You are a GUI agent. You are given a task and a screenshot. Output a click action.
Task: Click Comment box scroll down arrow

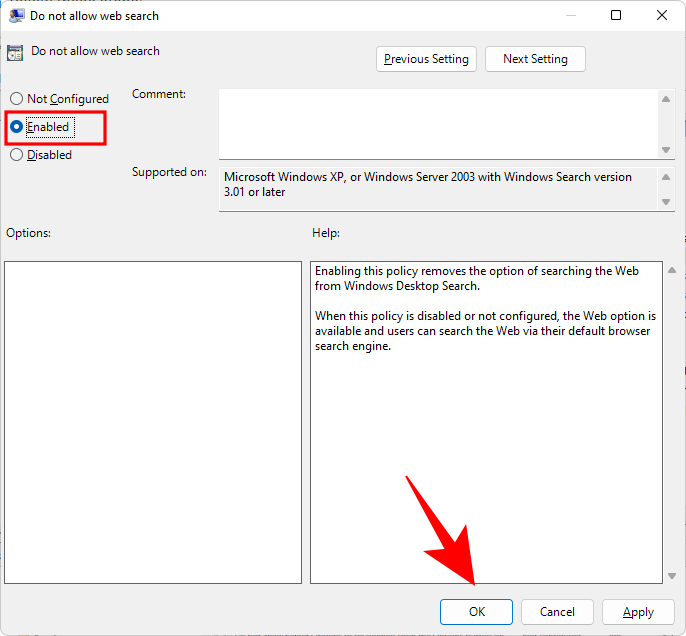(x=666, y=150)
